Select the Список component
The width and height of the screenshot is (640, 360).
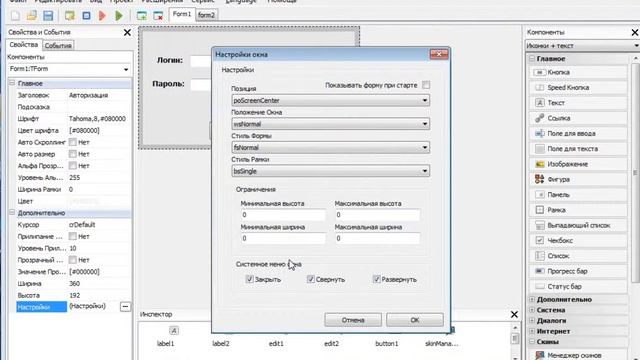coord(578,256)
